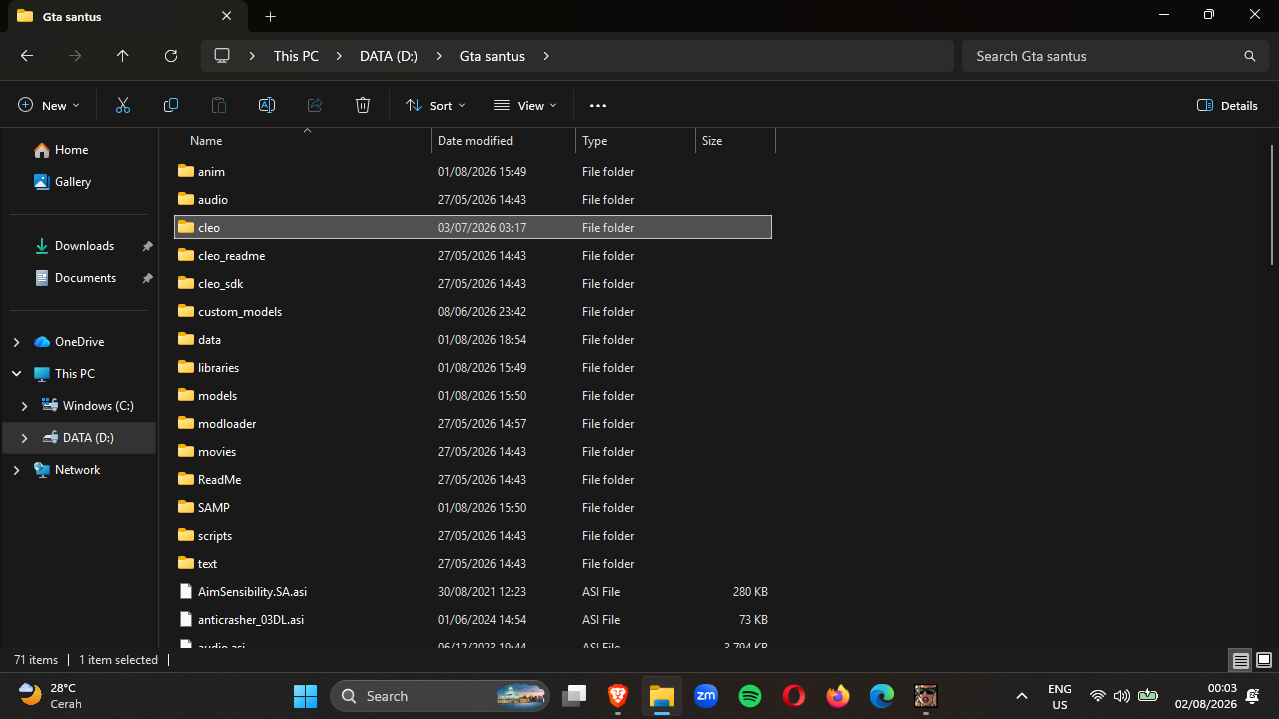Open the See more three-dots menu
The image size is (1279, 719).
pos(598,105)
